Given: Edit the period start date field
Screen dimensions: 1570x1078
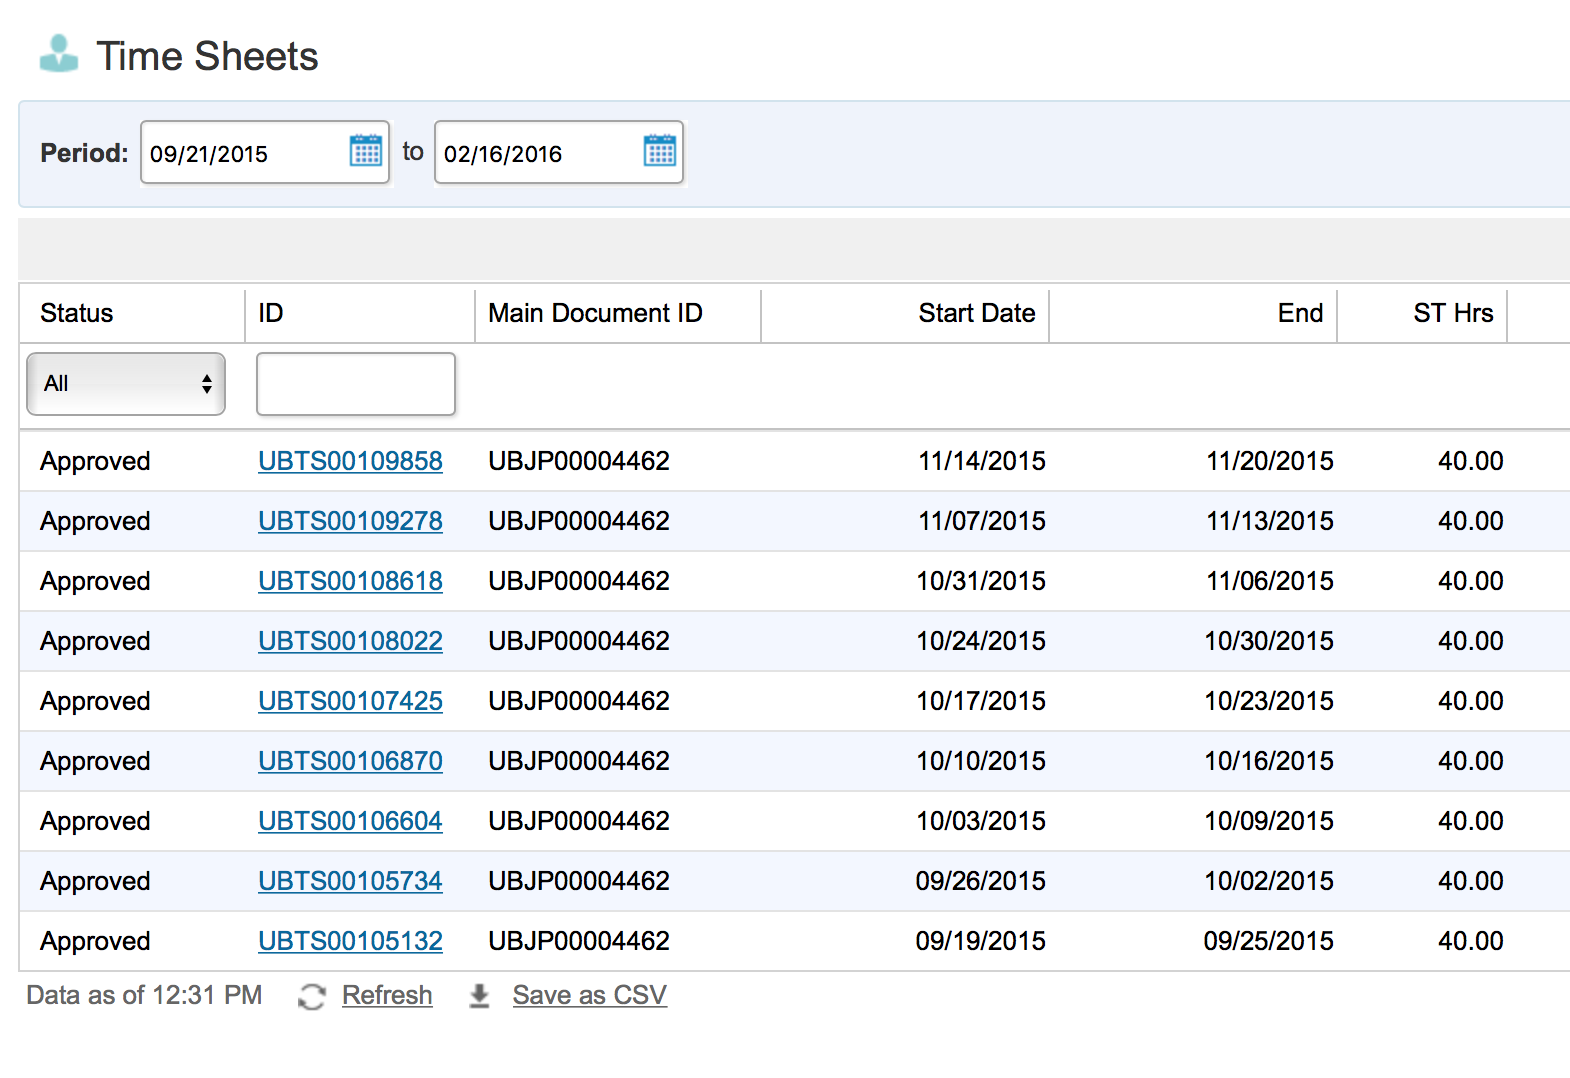Looking at the screenshot, I should pos(244,153).
